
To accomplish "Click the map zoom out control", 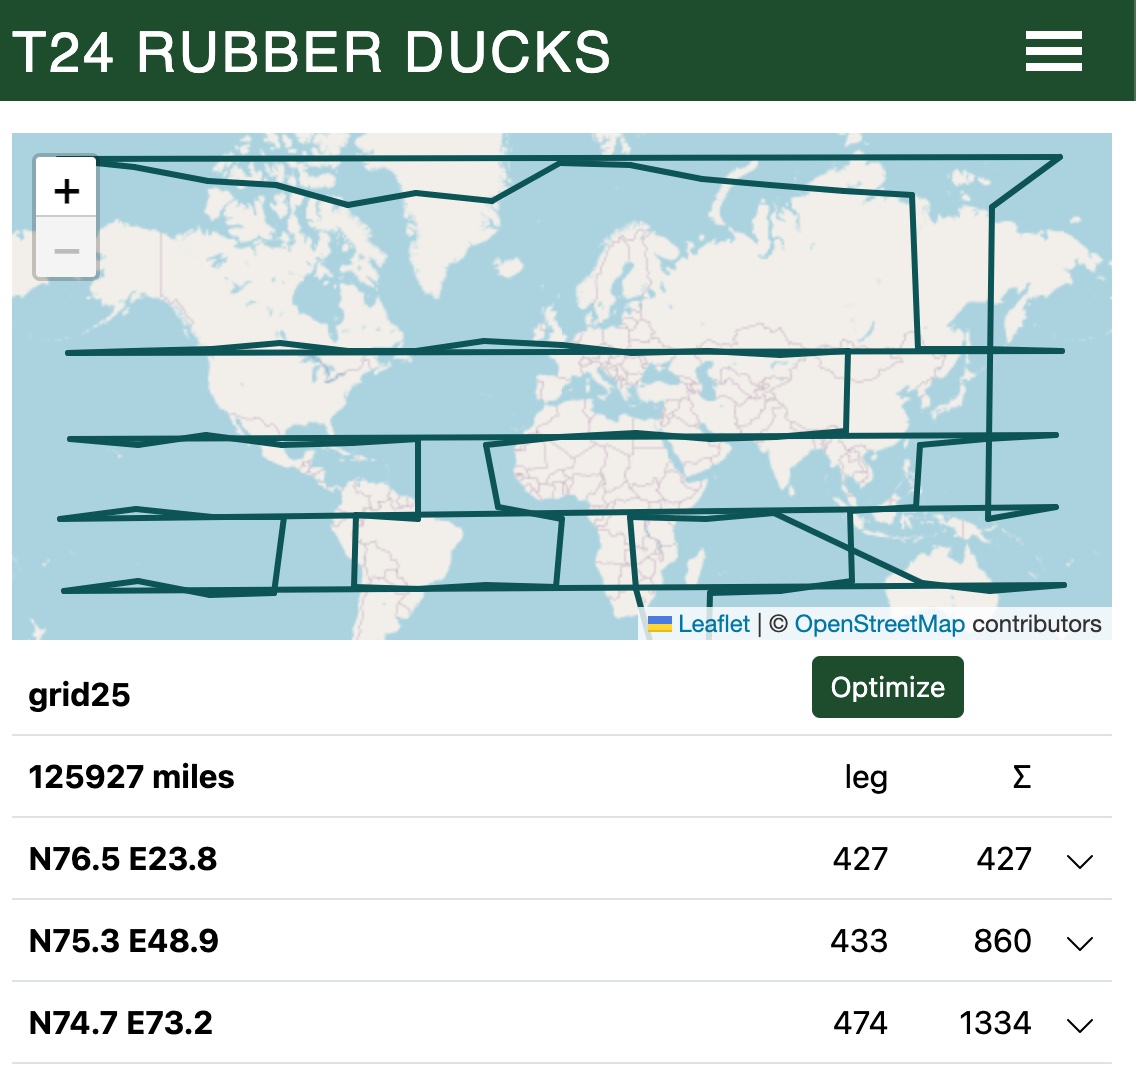I will coord(65,250).
